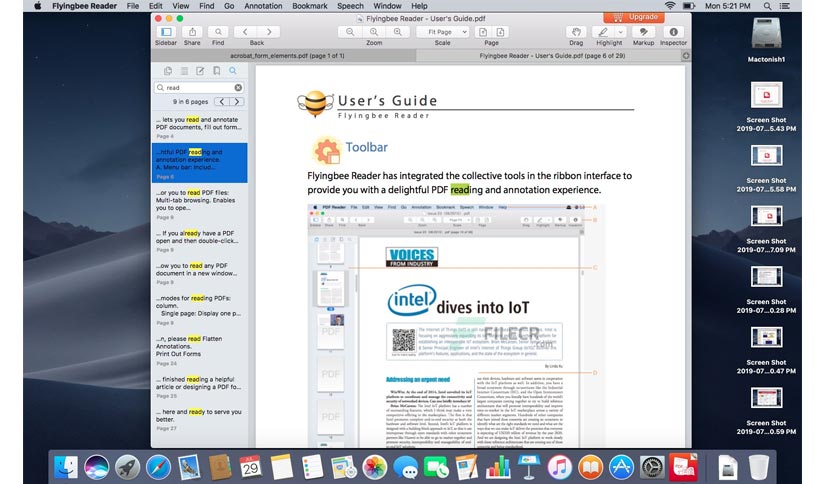Open the Apple menu
Screen dimensions: 836x484
pyautogui.click(x=38, y=6)
